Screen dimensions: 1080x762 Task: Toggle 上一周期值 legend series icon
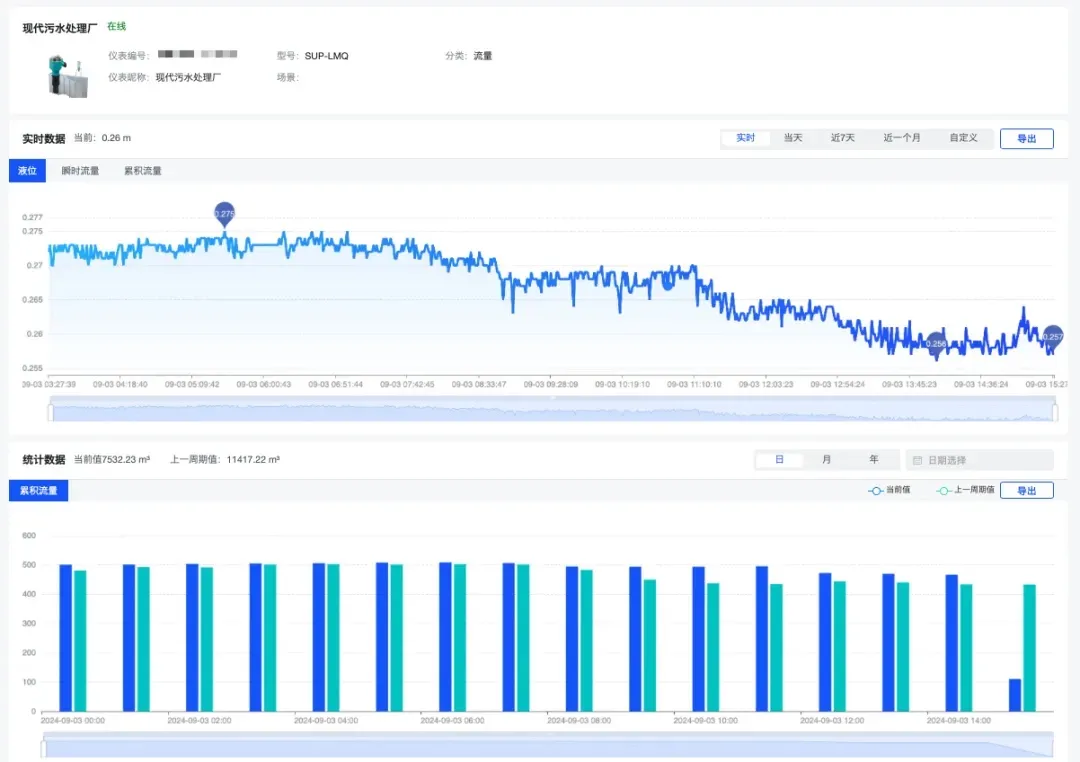[945, 490]
